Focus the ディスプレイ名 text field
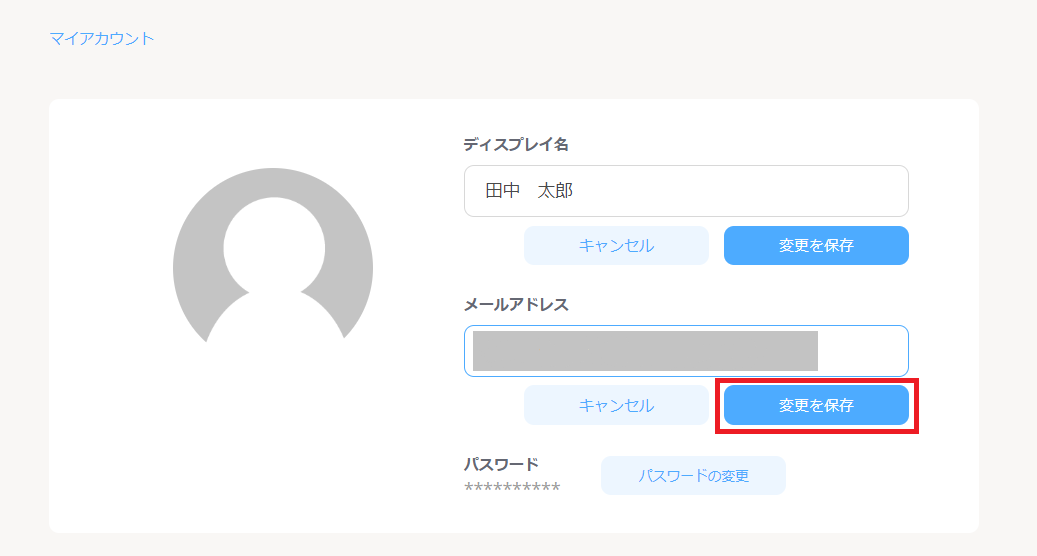Viewport: 1037px width, 556px height. point(685,191)
